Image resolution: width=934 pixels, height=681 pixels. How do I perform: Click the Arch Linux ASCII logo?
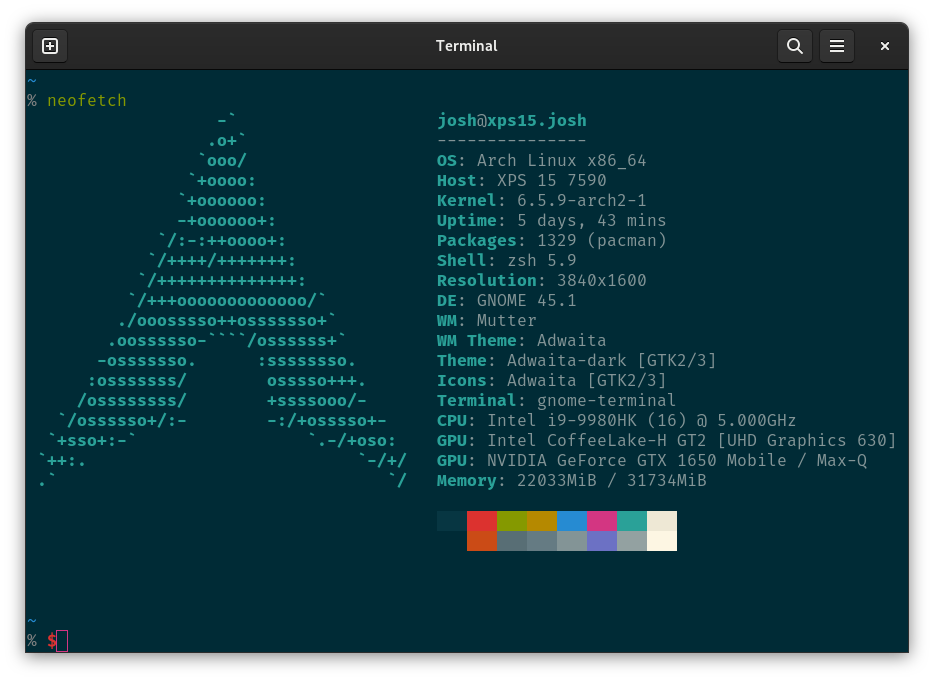click(x=223, y=300)
